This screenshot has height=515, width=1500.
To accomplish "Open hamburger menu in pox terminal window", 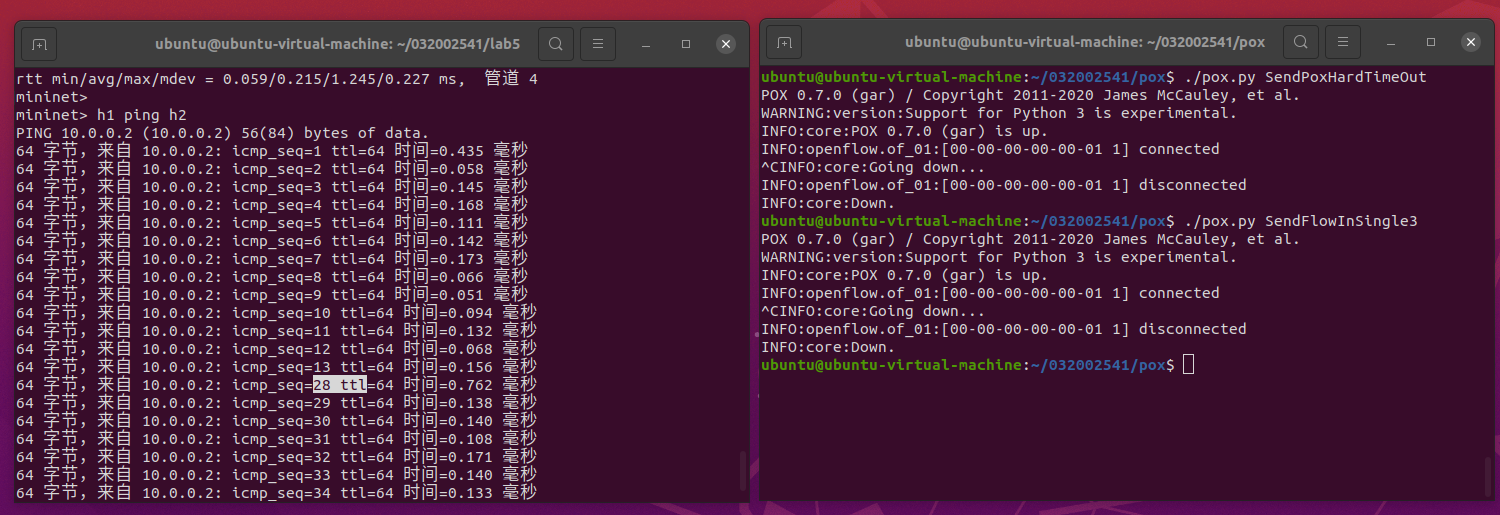I will [1343, 43].
